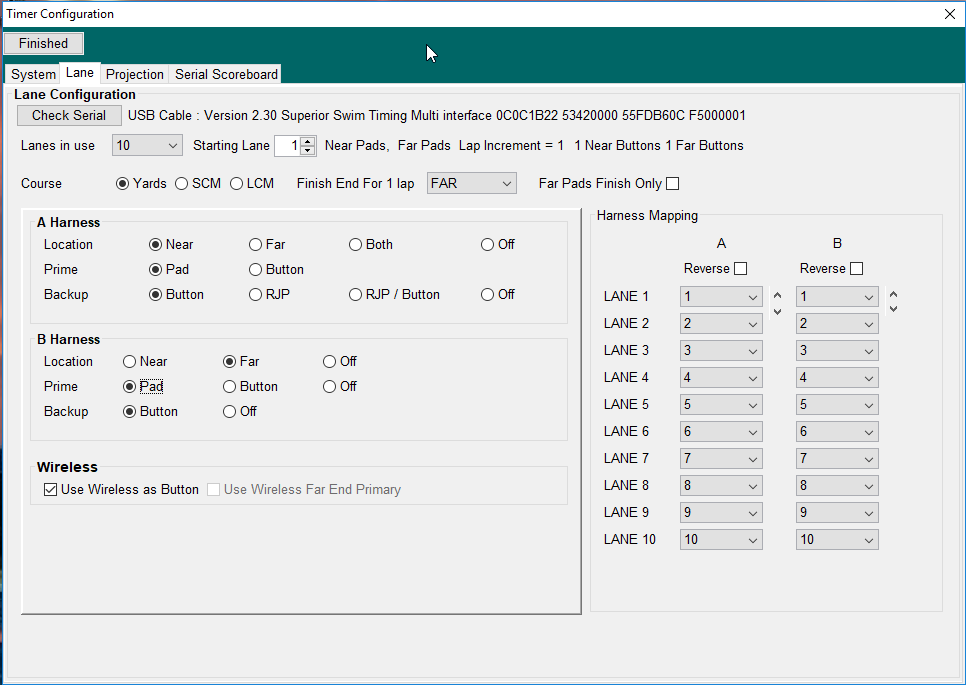Viewport: 966px width, 685px height.
Task: Enable the Far Pads Finish Only checkbox
Action: point(672,184)
